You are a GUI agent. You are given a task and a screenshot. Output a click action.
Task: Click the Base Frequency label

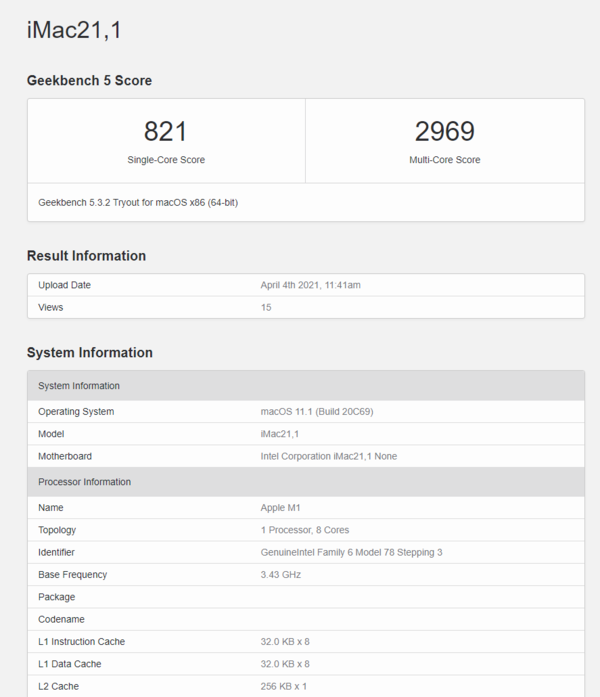click(72, 574)
